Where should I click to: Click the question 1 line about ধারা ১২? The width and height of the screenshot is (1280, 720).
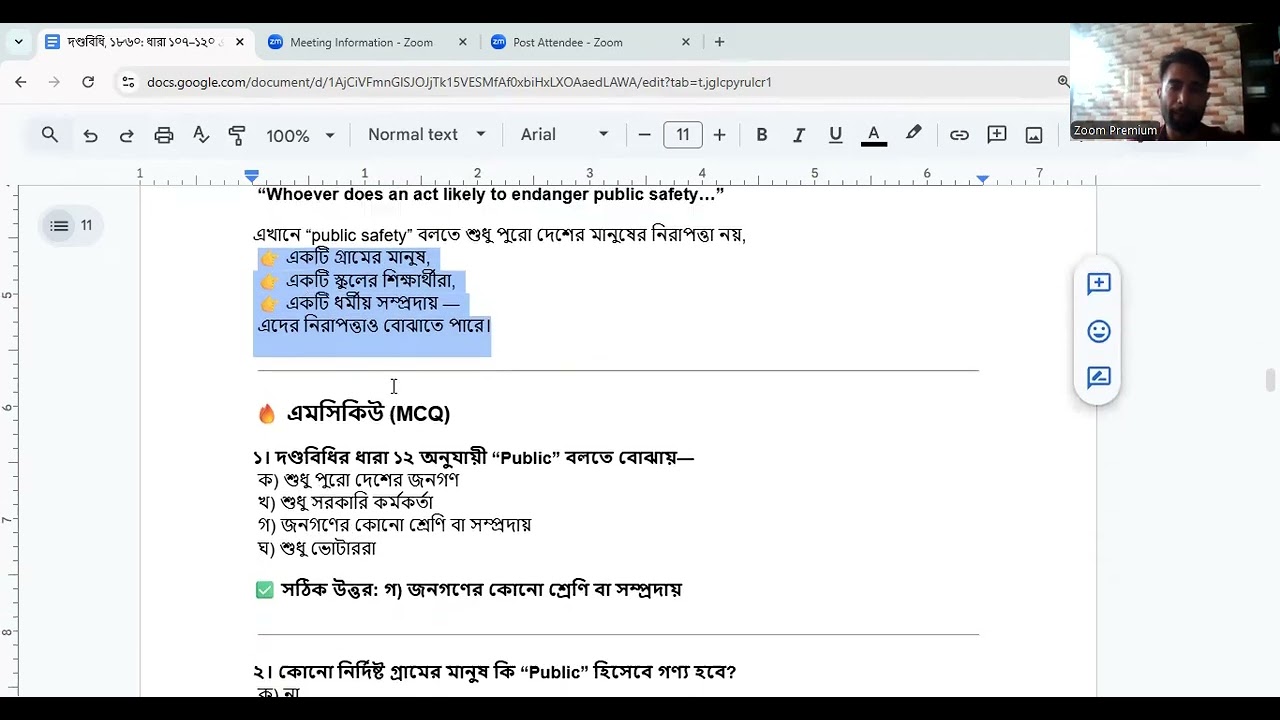pos(473,458)
